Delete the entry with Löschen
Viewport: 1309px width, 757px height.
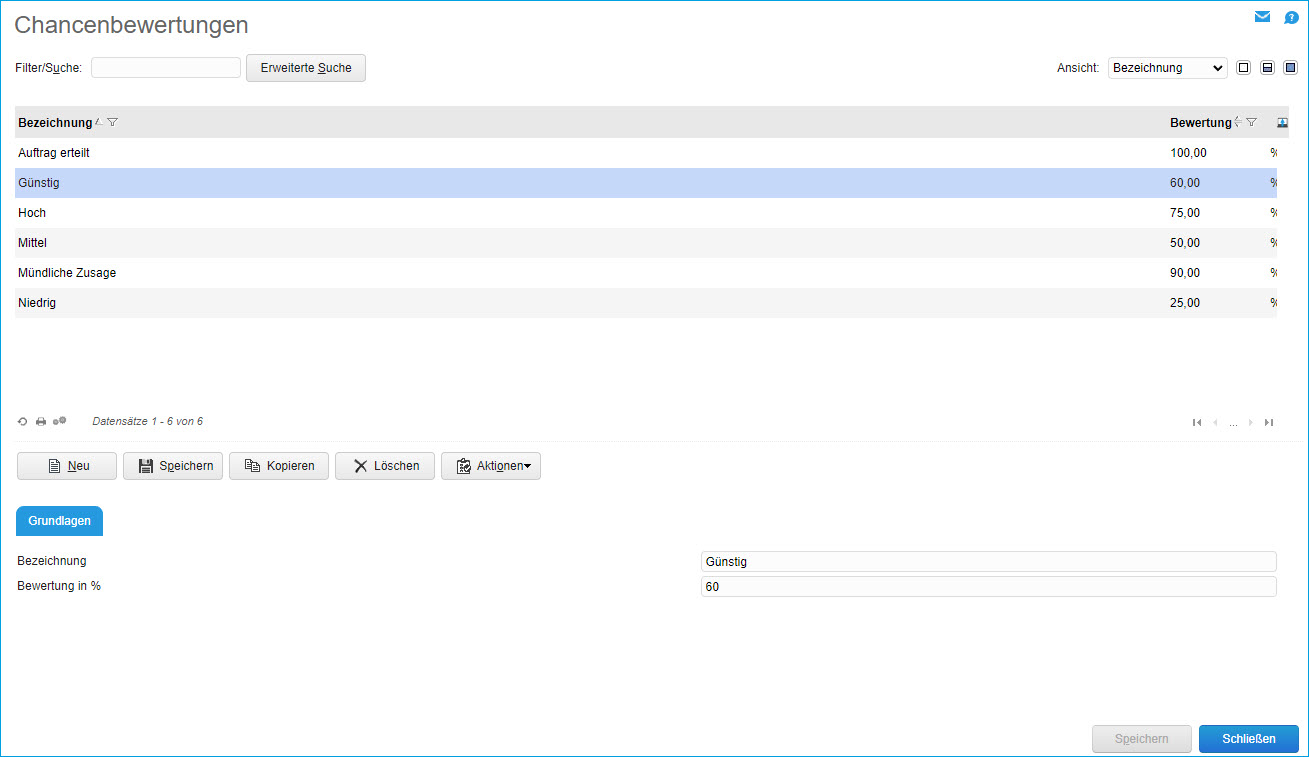tap(385, 466)
